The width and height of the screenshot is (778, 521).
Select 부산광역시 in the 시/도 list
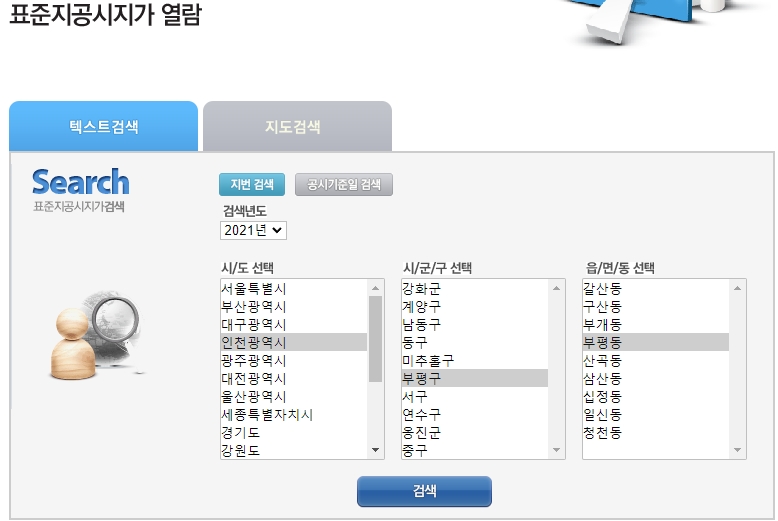[294, 306]
